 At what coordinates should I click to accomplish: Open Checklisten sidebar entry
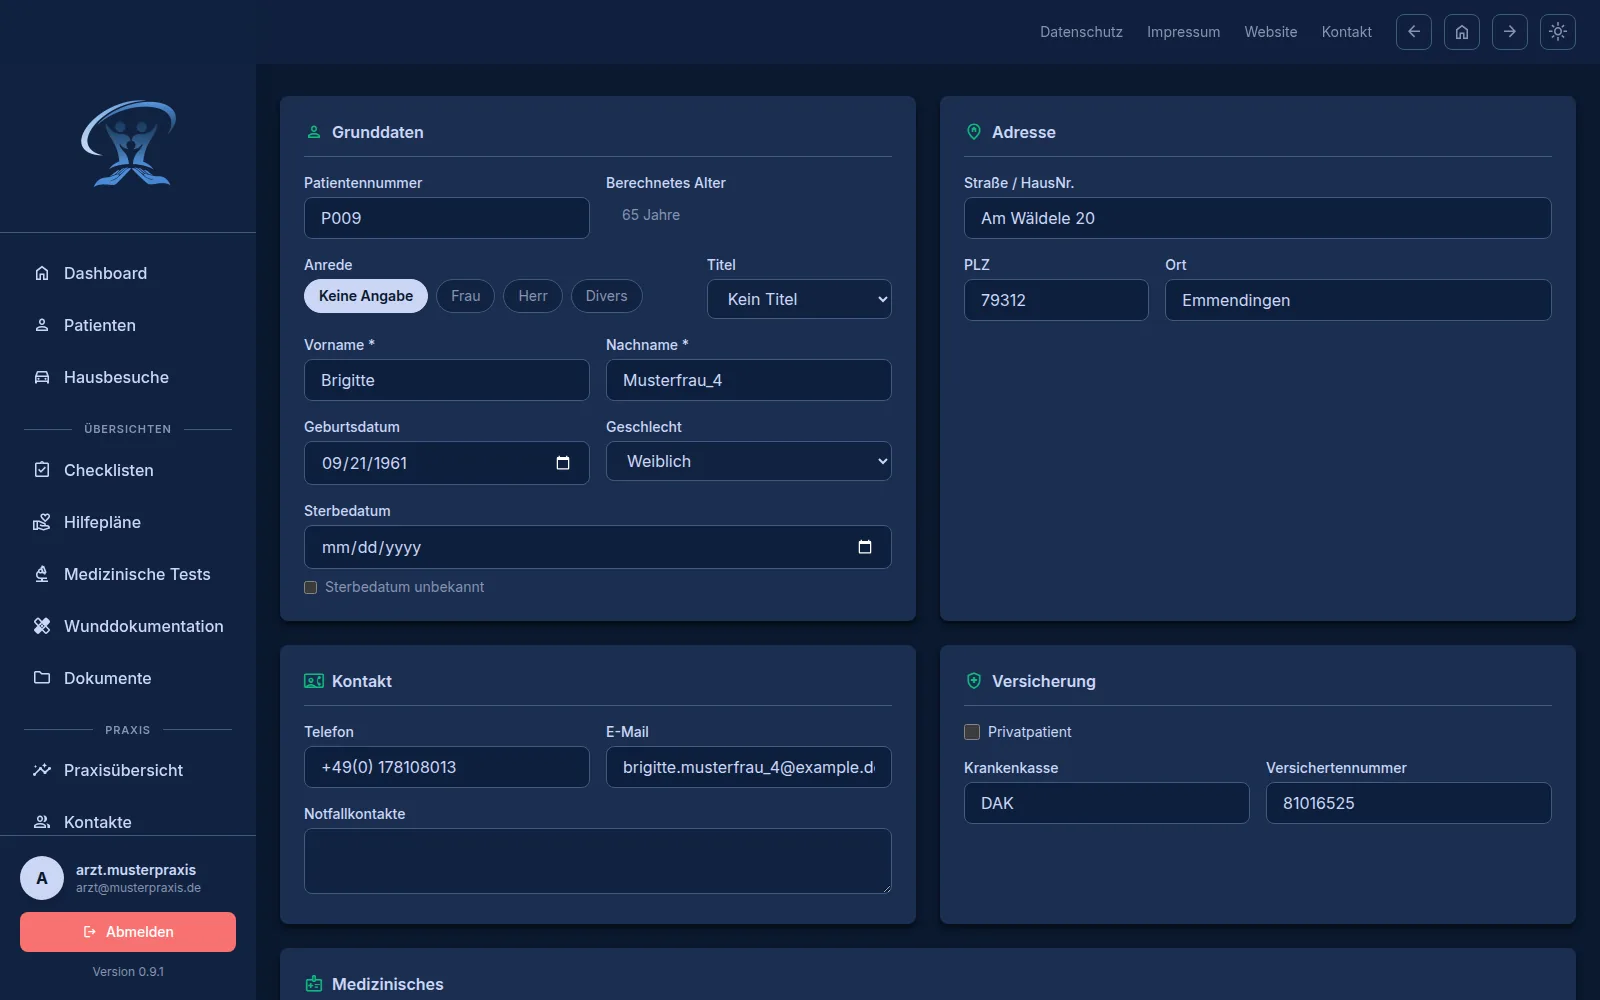(x=128, y=470)
